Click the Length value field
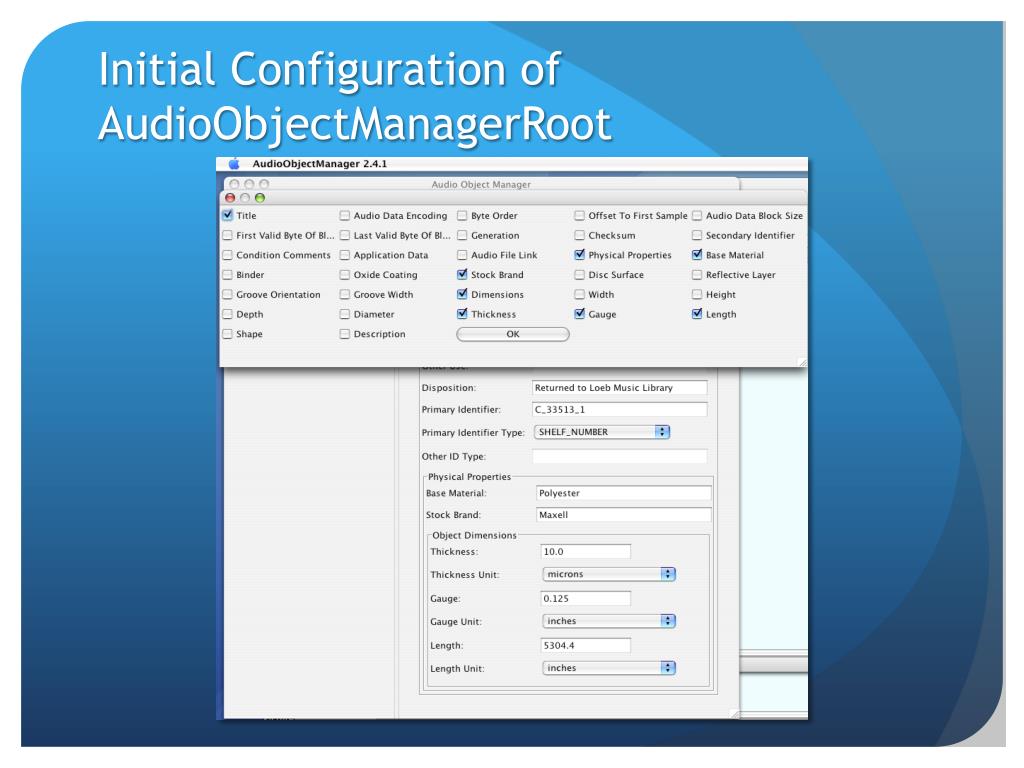 pyautogui.click(x=585, y=645)
